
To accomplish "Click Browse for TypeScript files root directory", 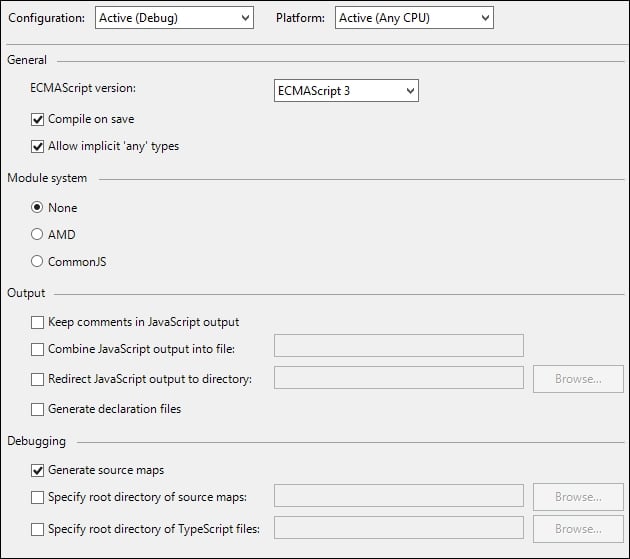I will click(x=578, y=529).
